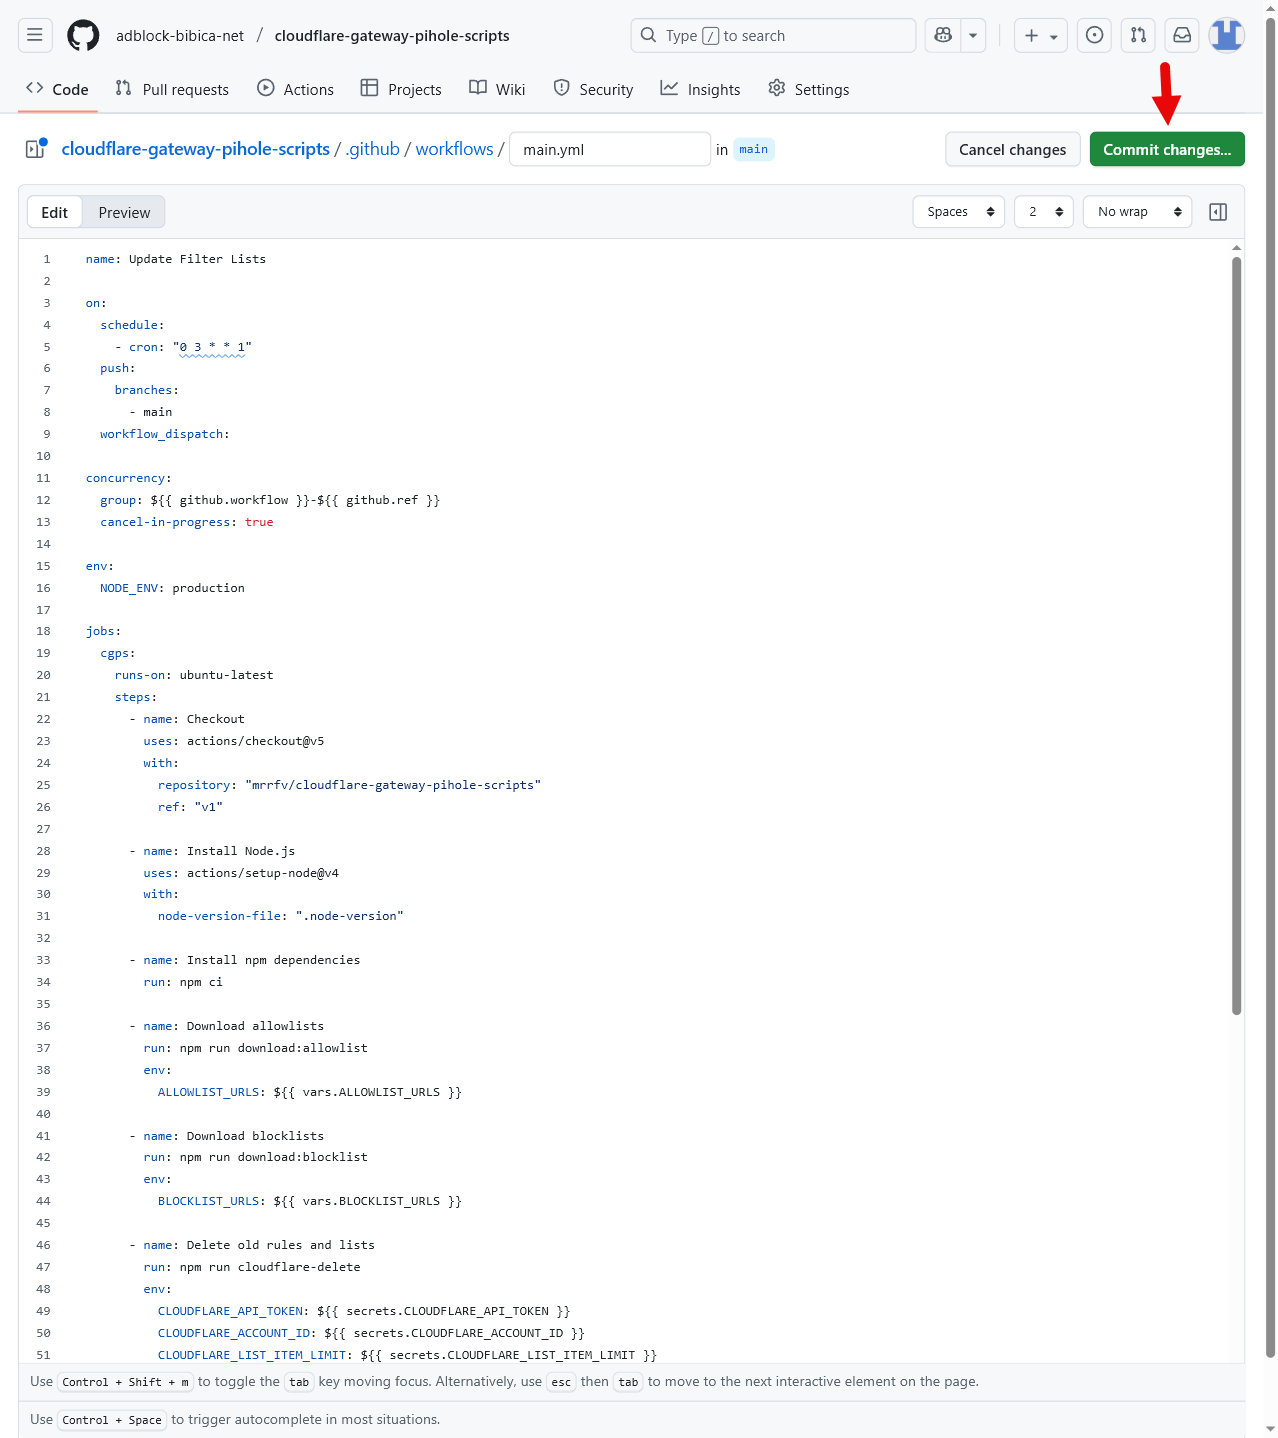The image size is (1278, 1438).
Task: Open the No wrap line mode dropdown
Action: 1137,212
